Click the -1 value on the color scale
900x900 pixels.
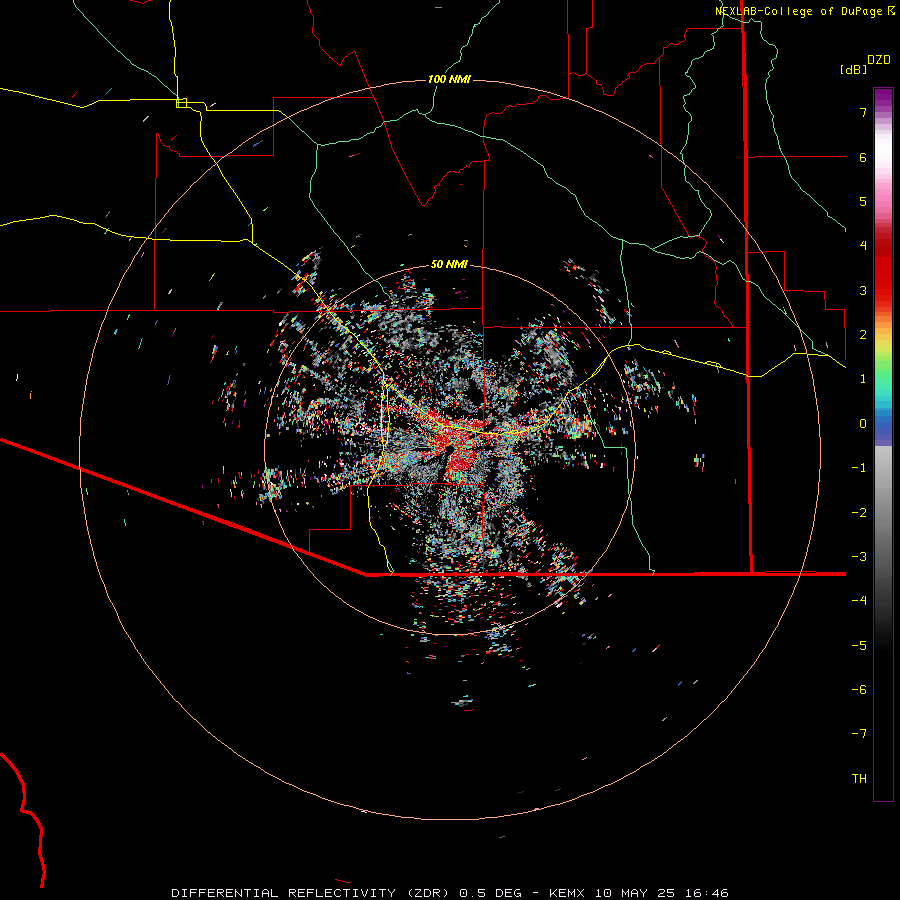coord(859,468)
